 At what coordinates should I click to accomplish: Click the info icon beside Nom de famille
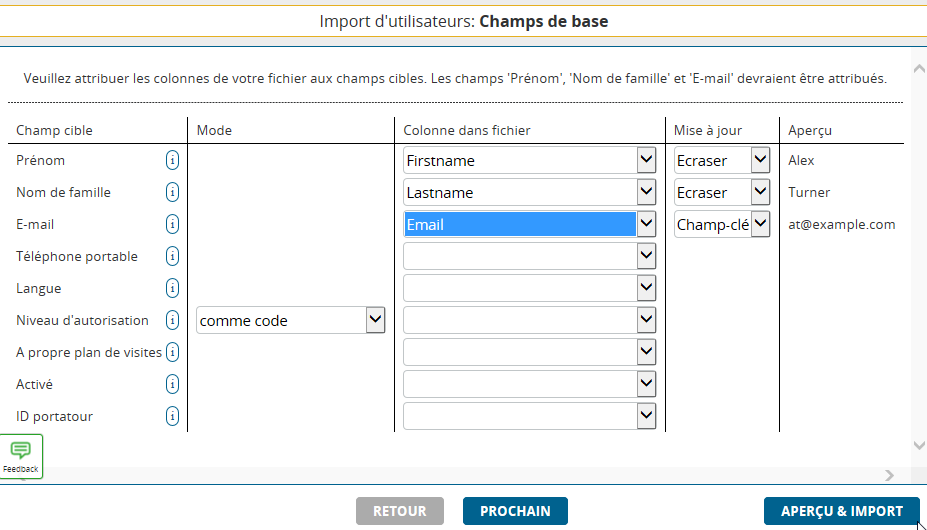(172, 192)
